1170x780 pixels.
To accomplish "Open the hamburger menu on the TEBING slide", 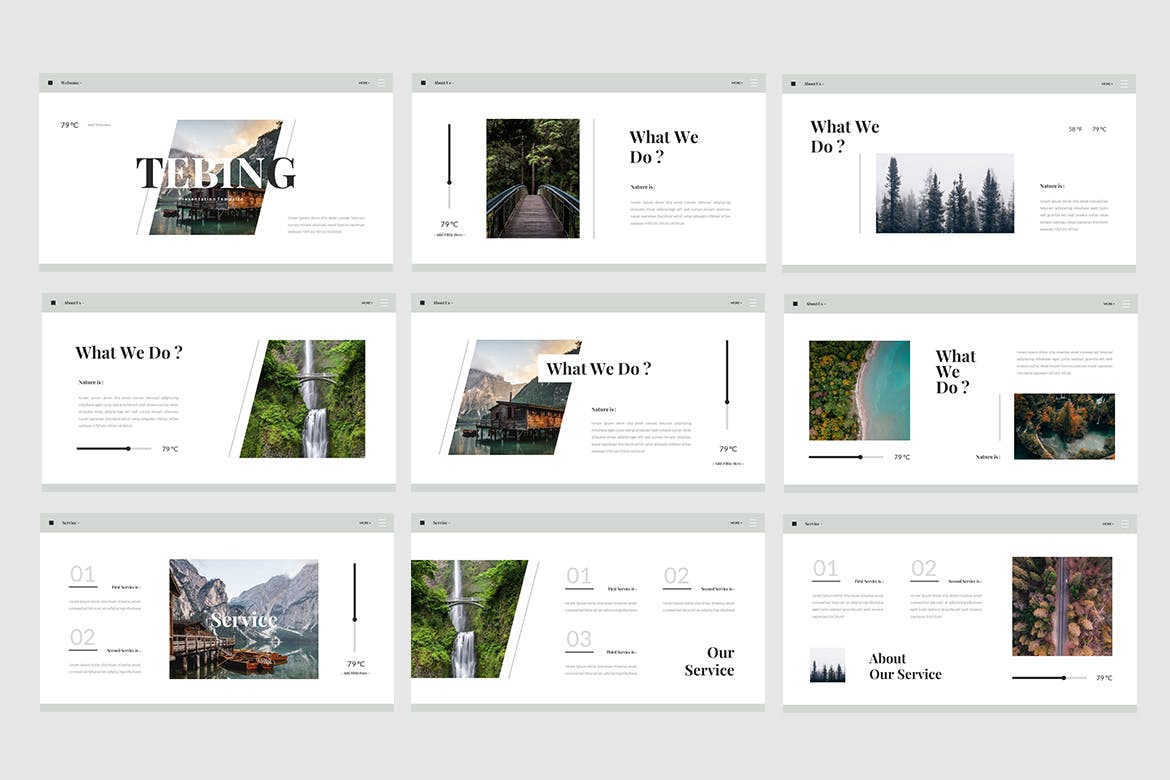I will (382, 83).
